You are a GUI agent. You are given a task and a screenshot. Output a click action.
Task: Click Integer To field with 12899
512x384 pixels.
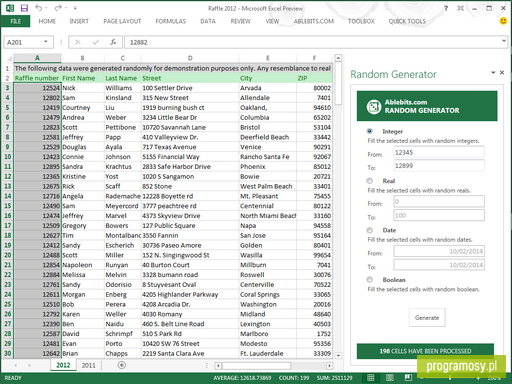point(439,166)
